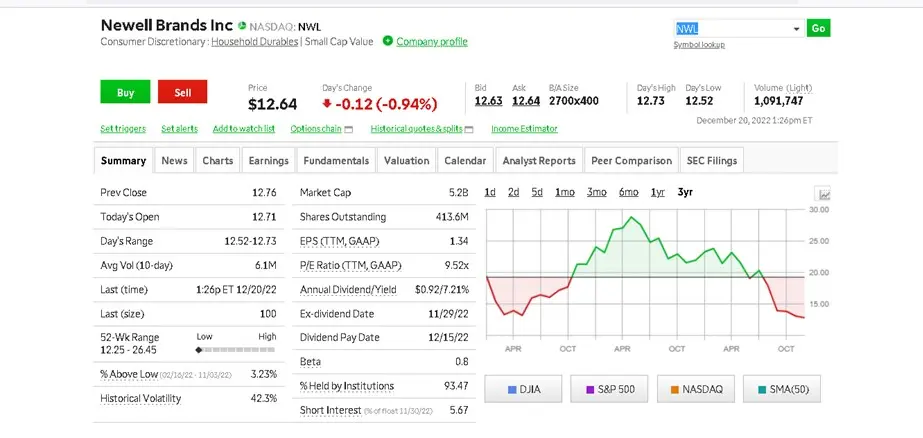This screenshot has height=438, width=923.
Task: Click the red Sell button
Action: pos(182,92)
